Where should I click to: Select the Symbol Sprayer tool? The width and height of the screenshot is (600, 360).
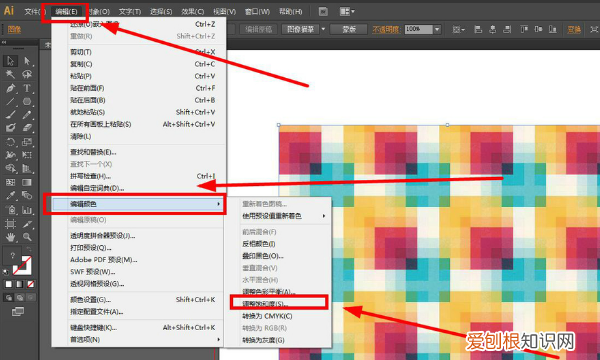[10, 210]
